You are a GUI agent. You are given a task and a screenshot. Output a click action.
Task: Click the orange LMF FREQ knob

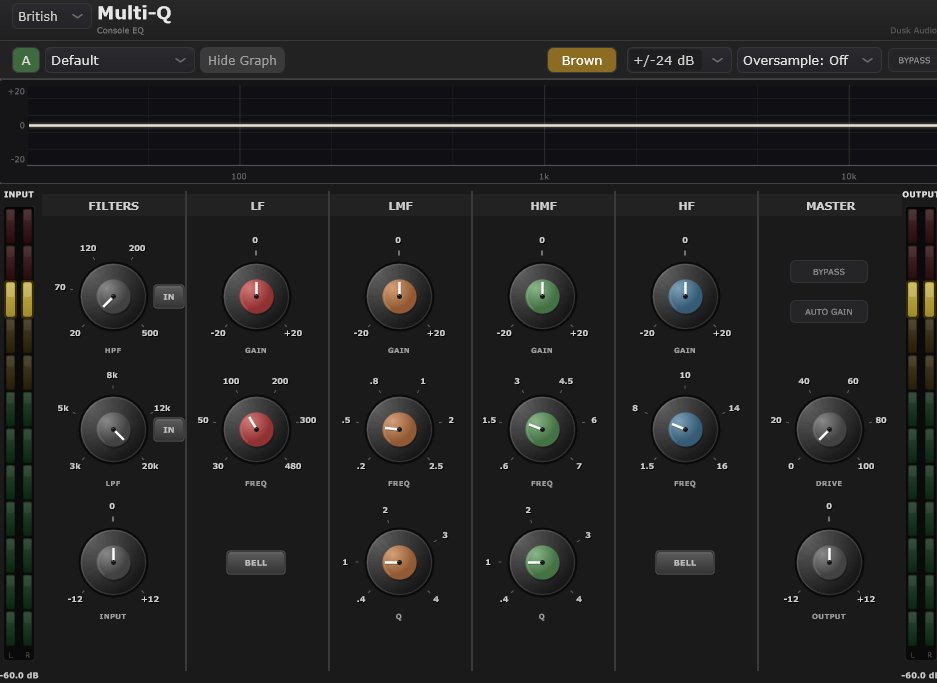[399, 430]
